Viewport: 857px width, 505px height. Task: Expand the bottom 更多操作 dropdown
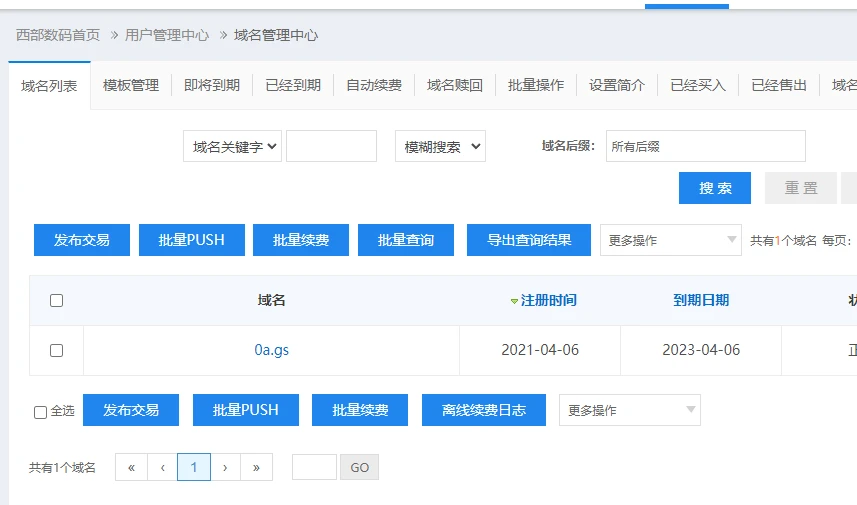tap(629, 410)
